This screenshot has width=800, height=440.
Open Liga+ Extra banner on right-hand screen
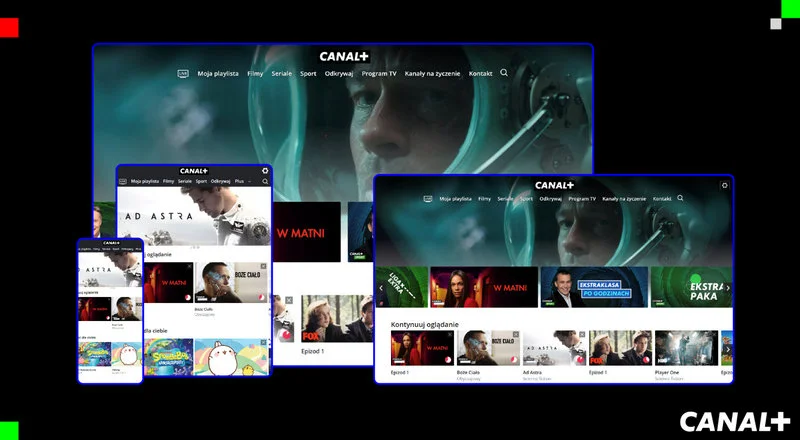click(x=402, y=287)
